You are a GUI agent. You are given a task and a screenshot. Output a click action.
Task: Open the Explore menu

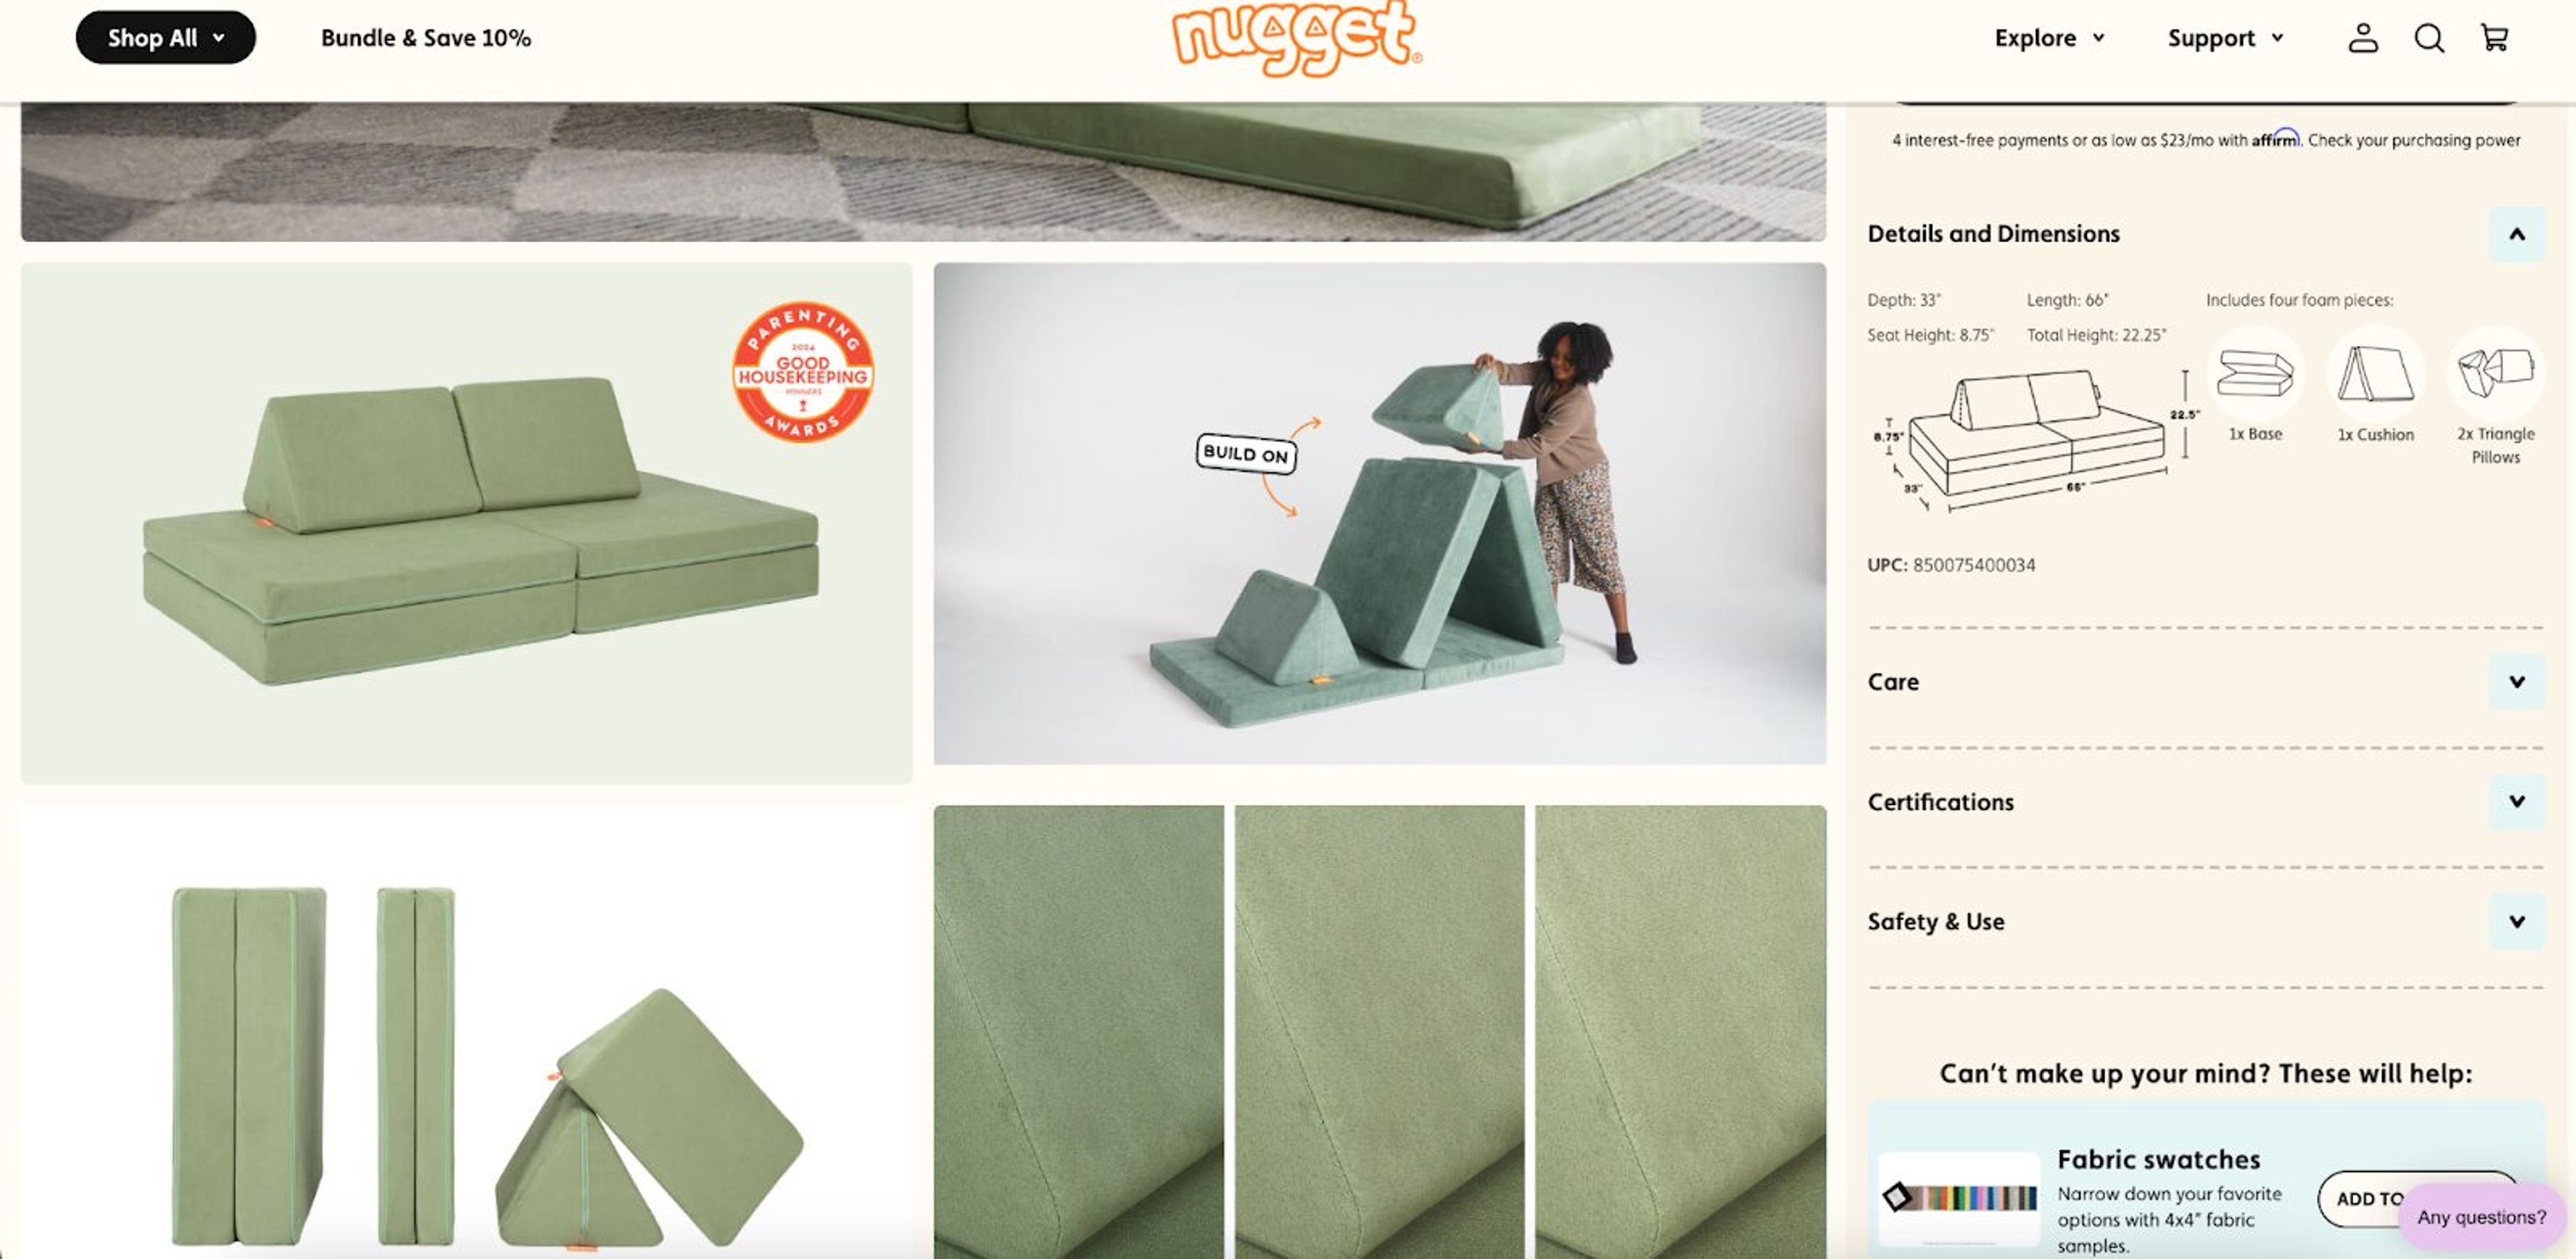[2049, 38]
